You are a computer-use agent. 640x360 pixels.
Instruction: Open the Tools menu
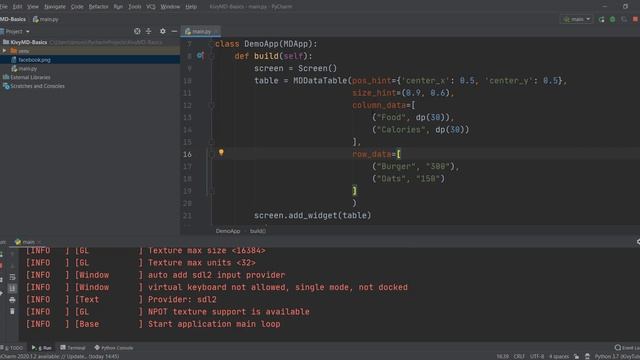coord(134,7)
